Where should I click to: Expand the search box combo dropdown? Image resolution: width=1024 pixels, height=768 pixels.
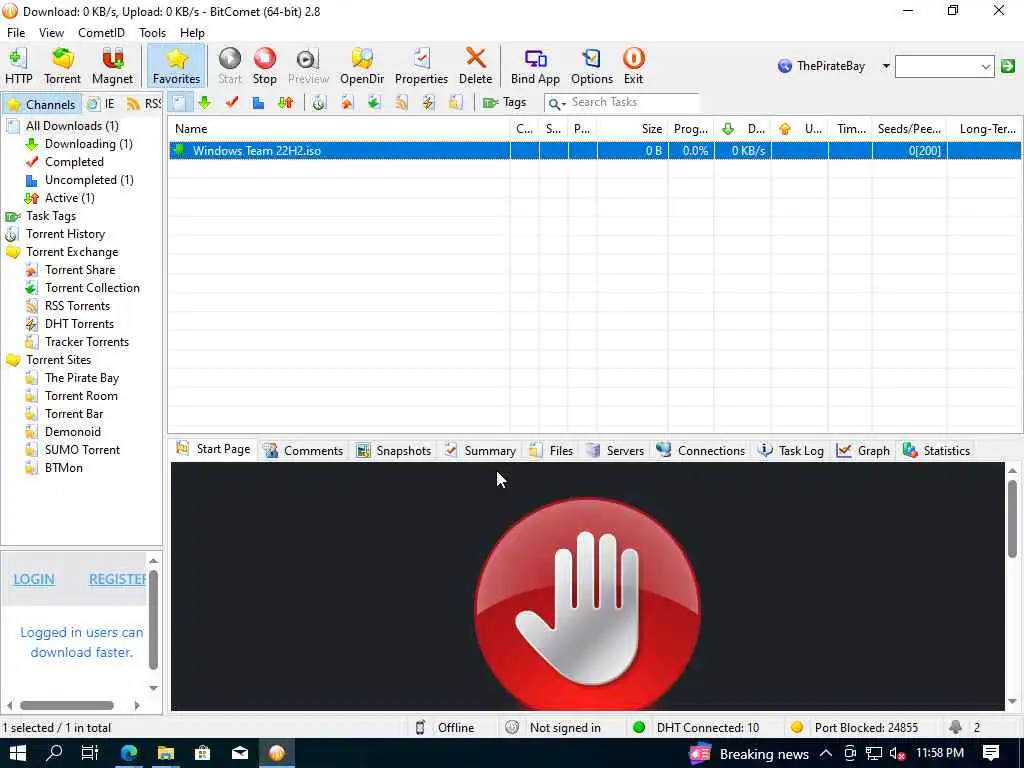[x=985, y=66]
